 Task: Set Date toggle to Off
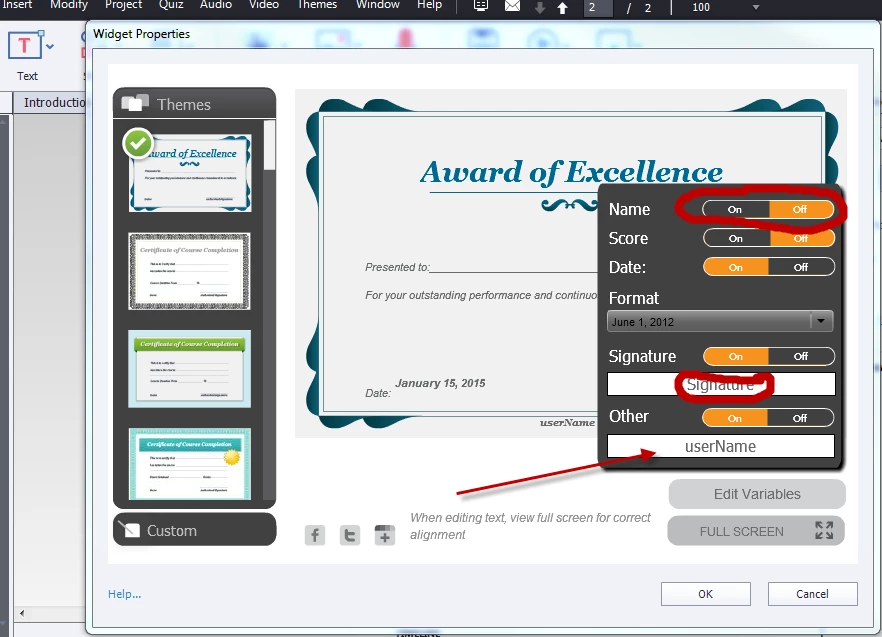(801, 267)
